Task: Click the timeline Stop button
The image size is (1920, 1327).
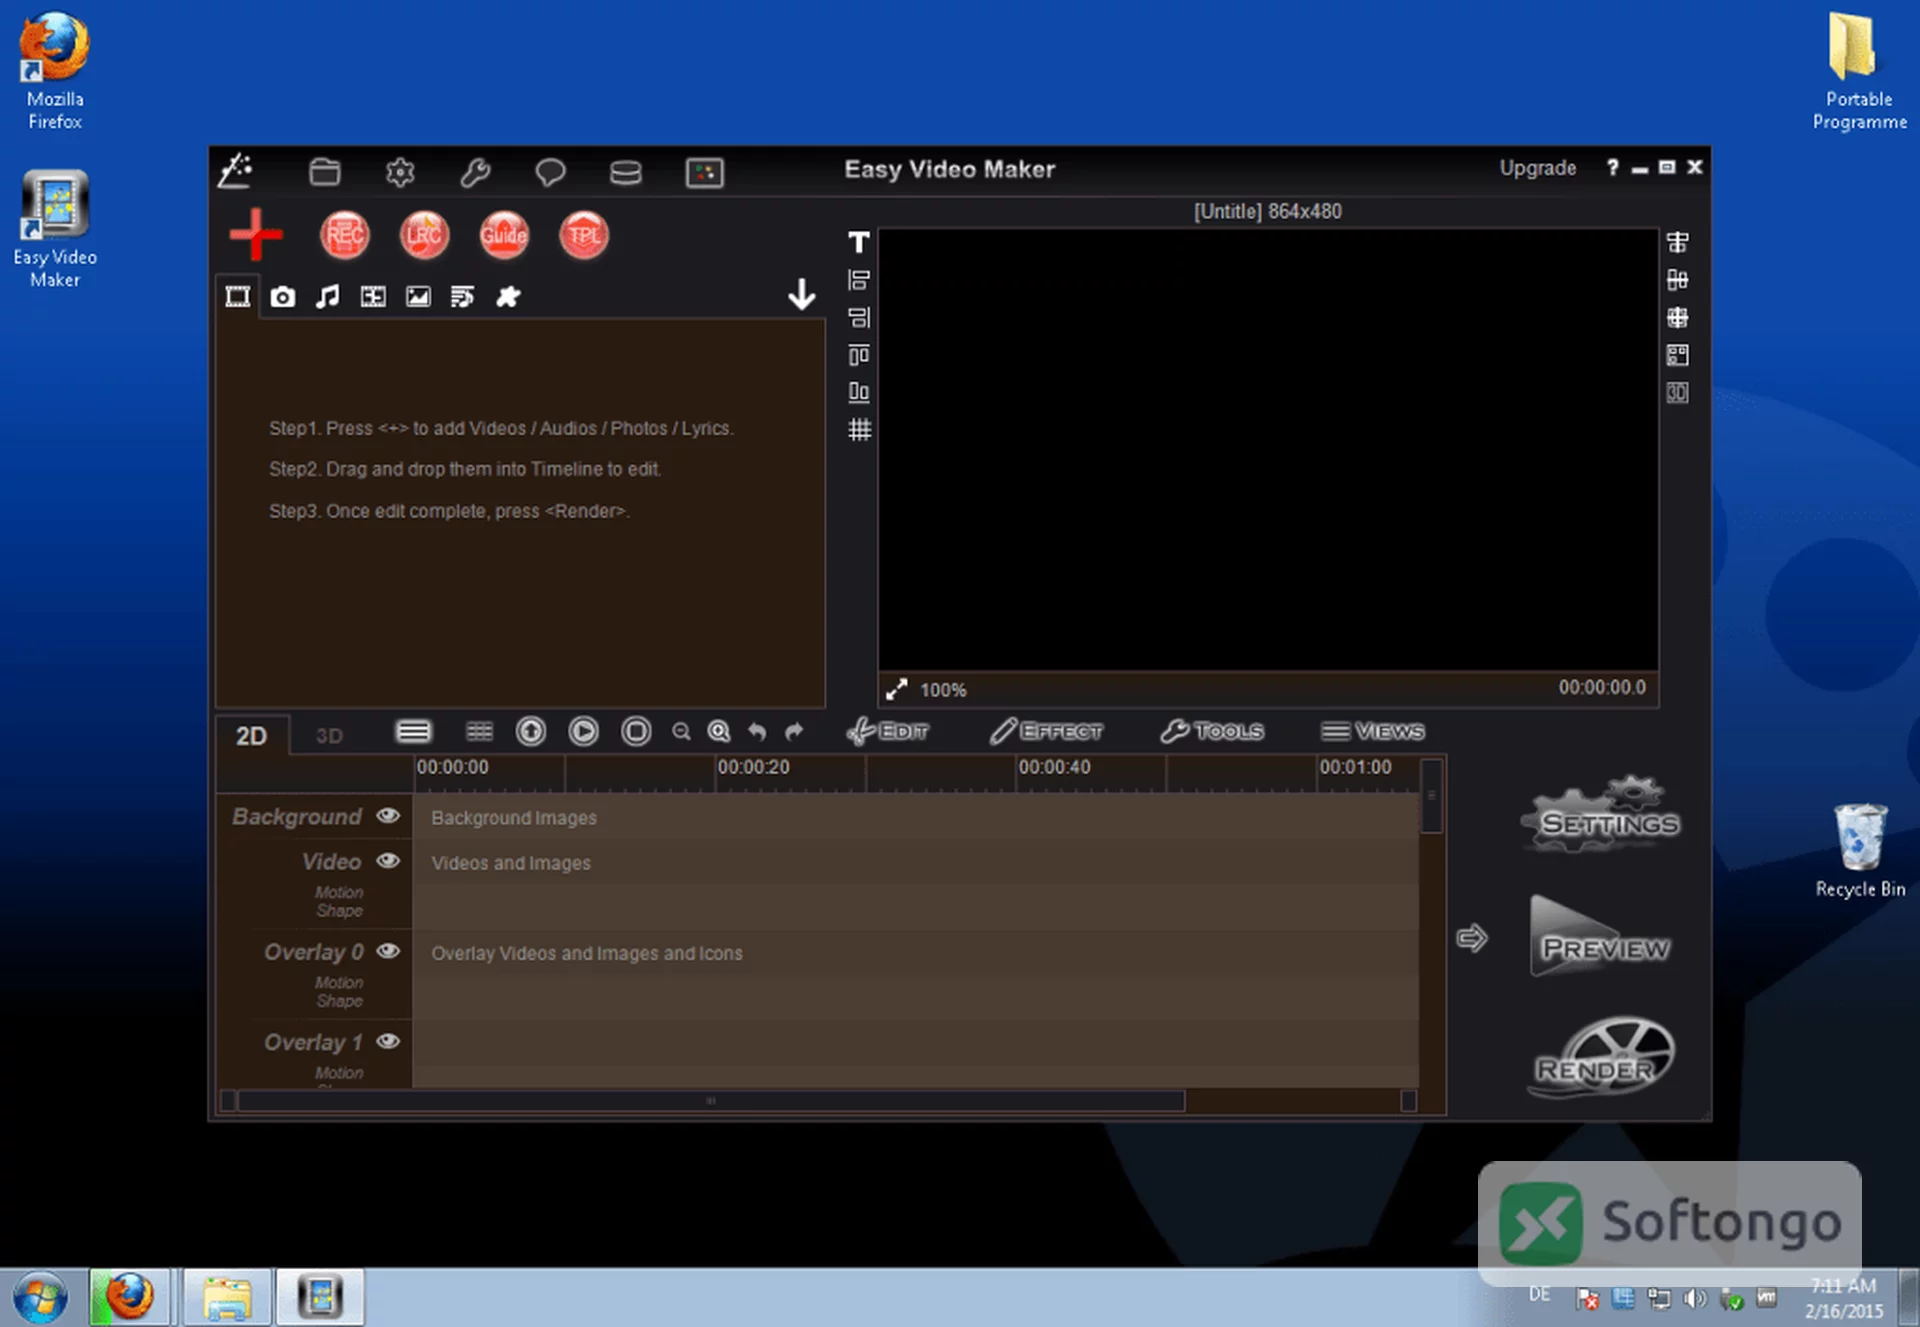Action: pyautogui.click(x=636, y=731)
